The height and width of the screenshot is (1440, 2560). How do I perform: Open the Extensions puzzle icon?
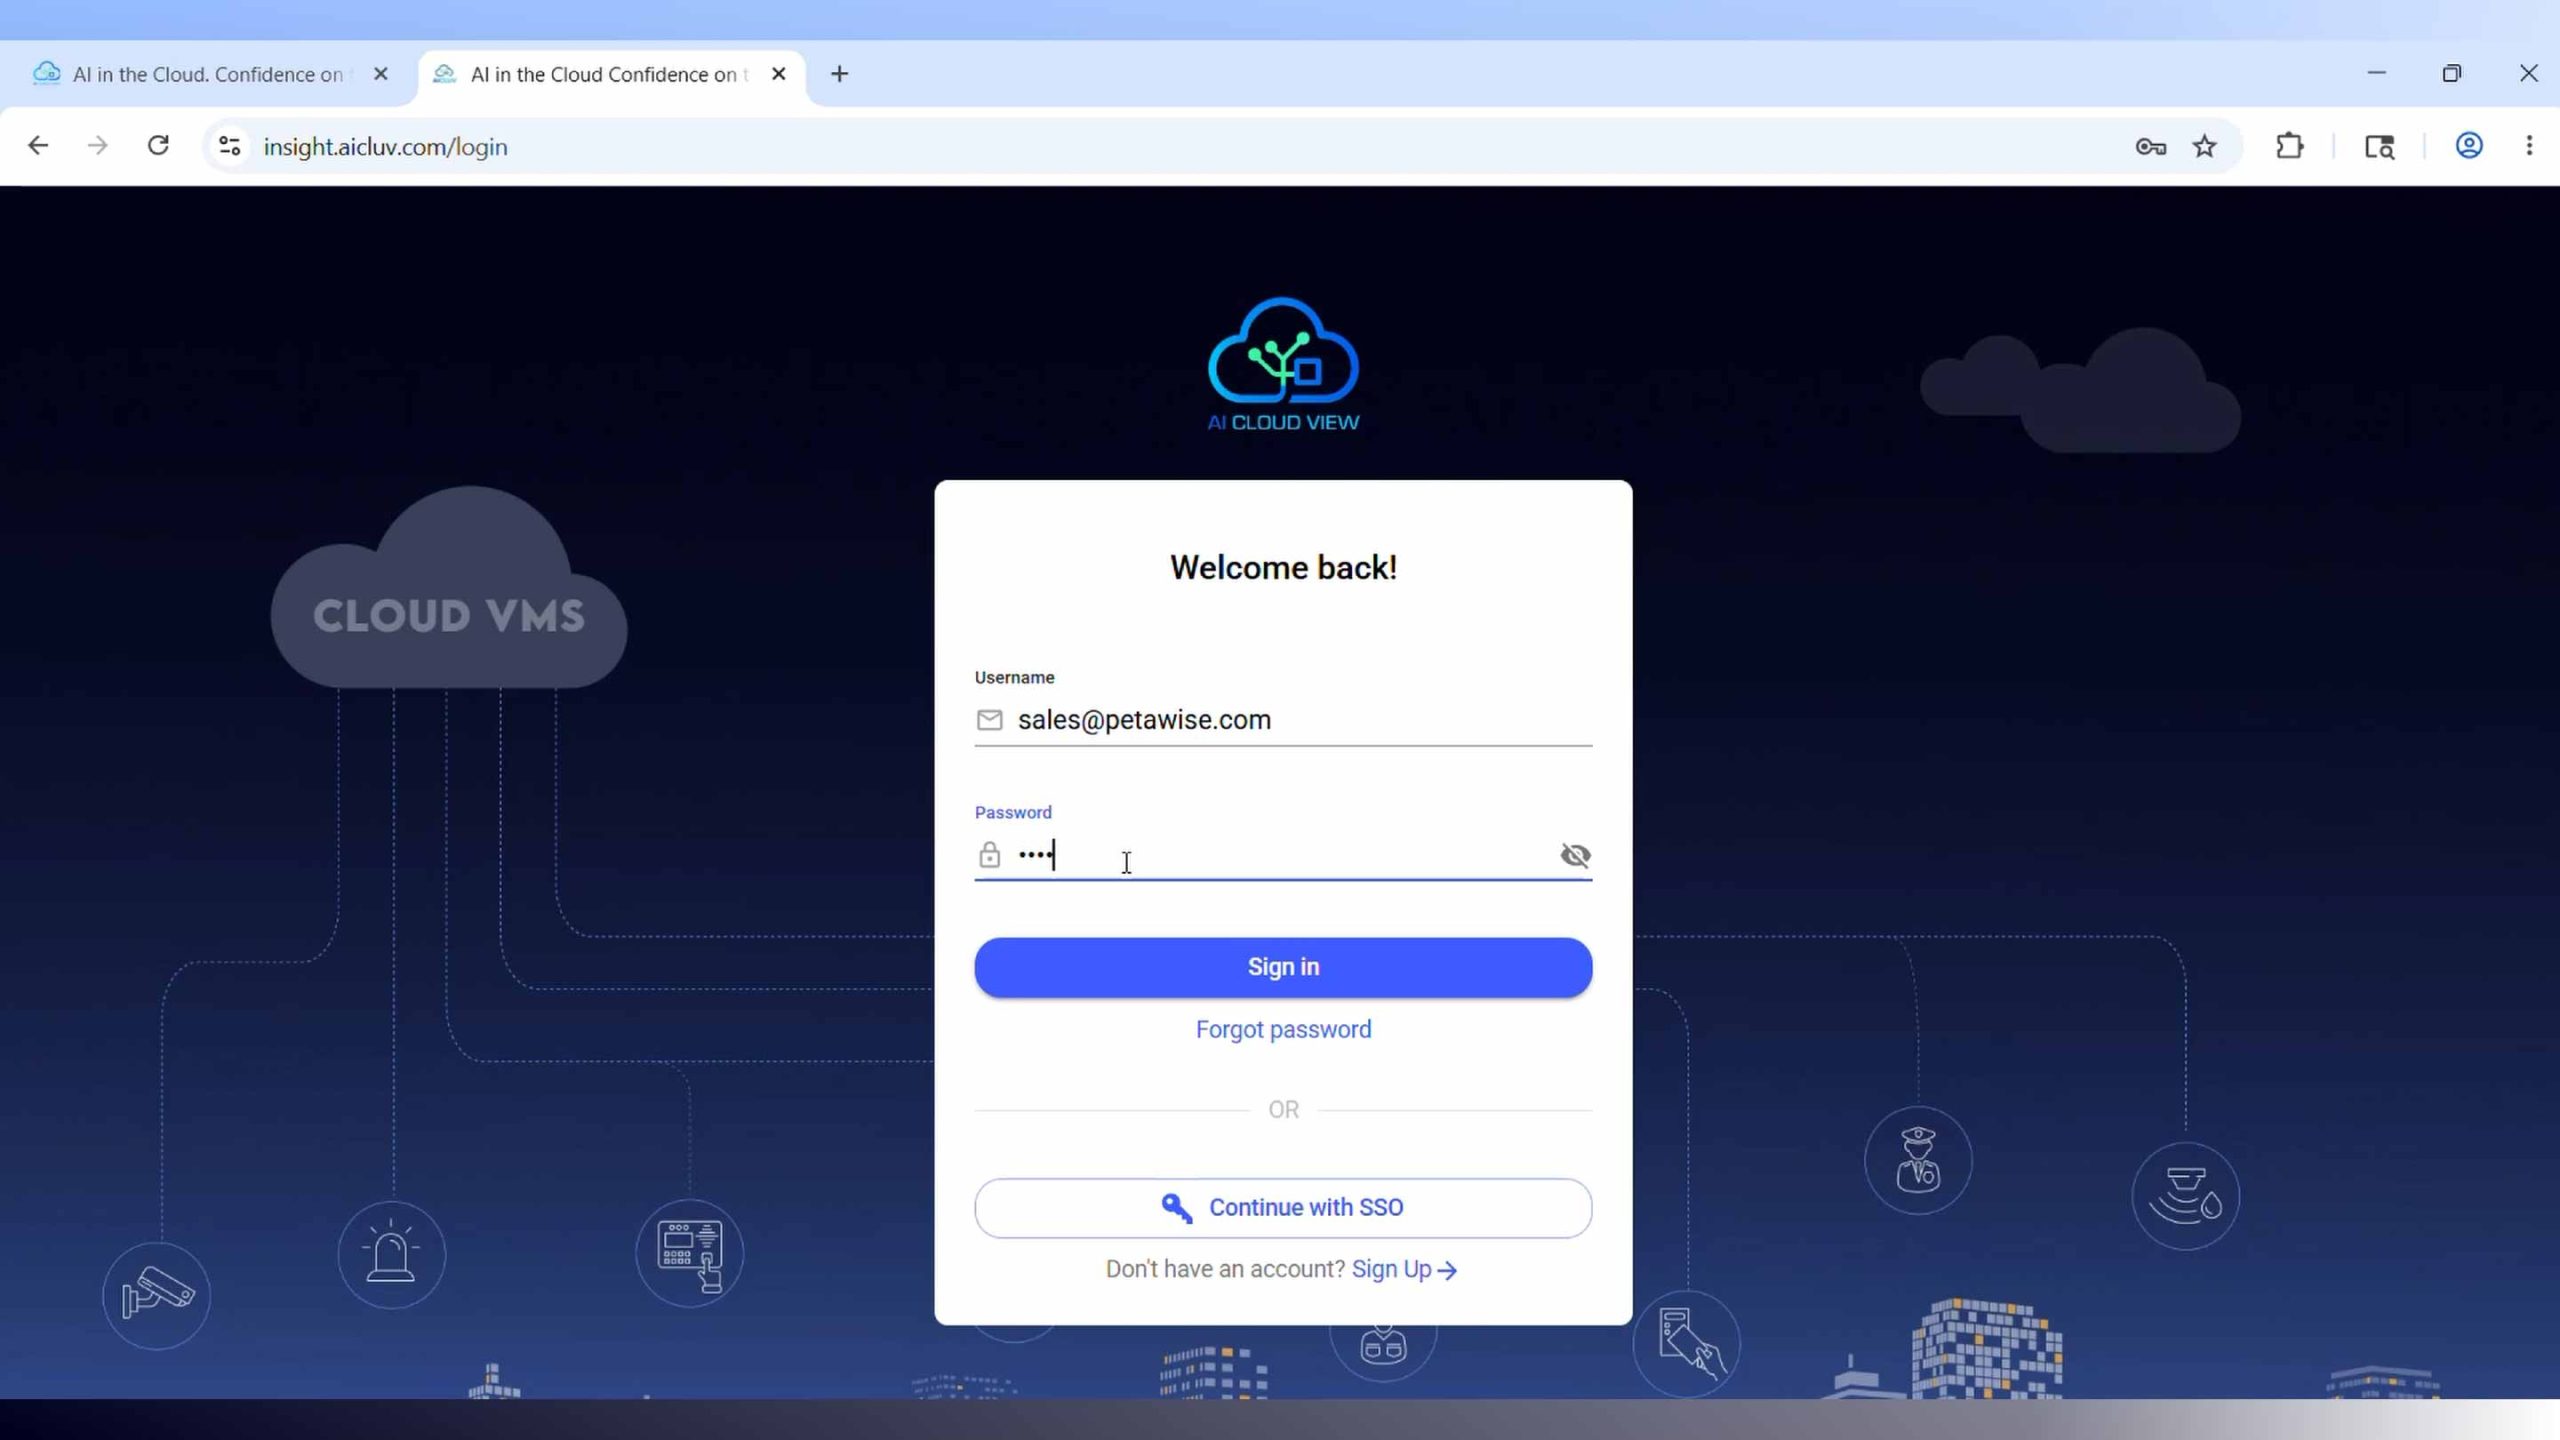pyautogui.click(x=2289, y=147)
